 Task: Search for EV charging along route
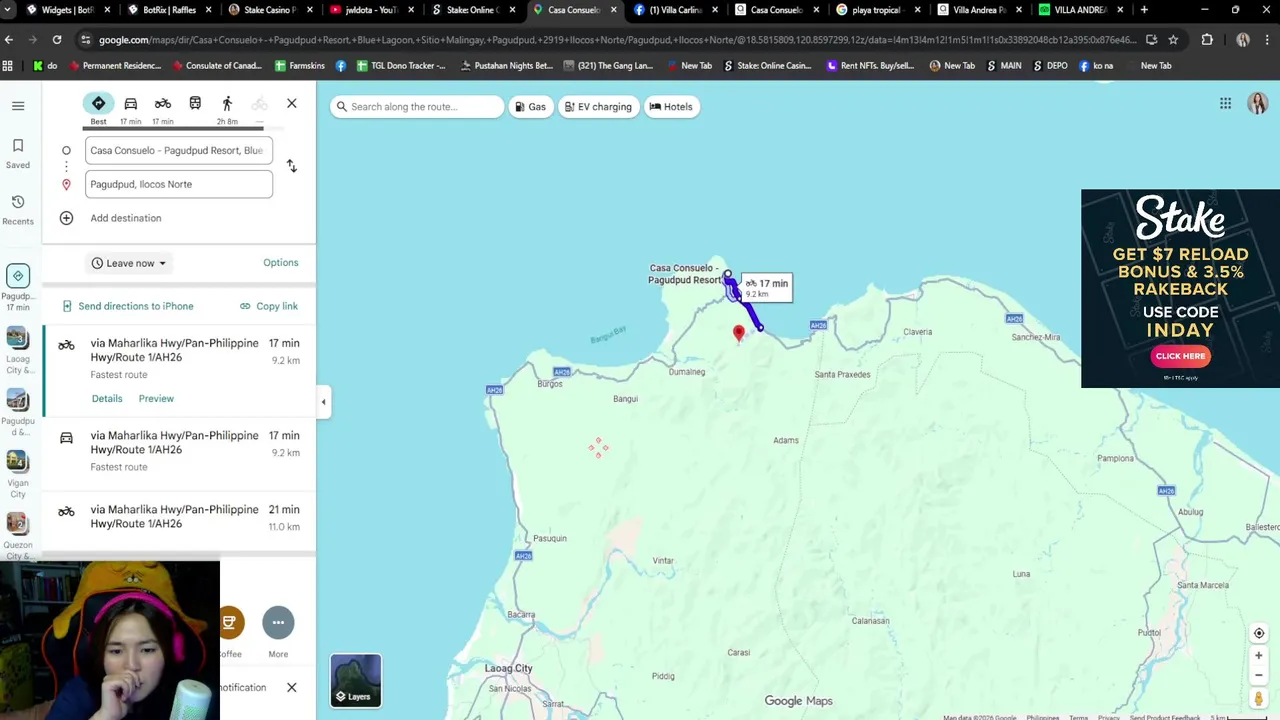tap(598, 107)
